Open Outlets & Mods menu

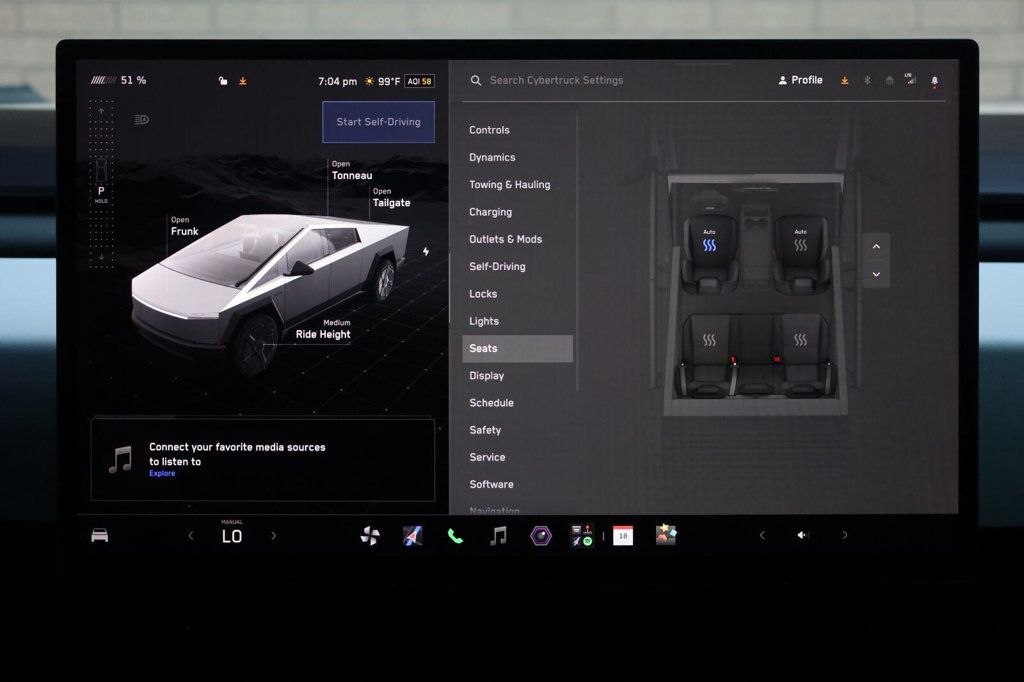click(505, 239)
